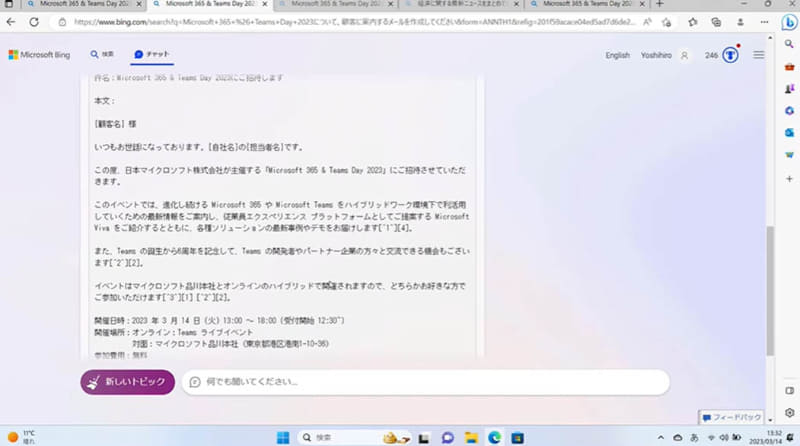Click the フィードバック feedback button

click(x=731, y=417)
